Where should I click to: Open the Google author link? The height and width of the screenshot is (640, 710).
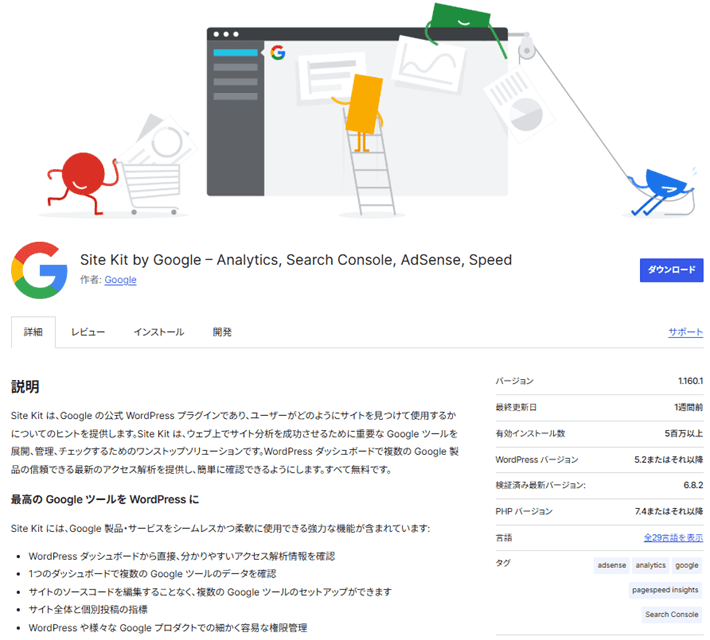pos(120,280)
